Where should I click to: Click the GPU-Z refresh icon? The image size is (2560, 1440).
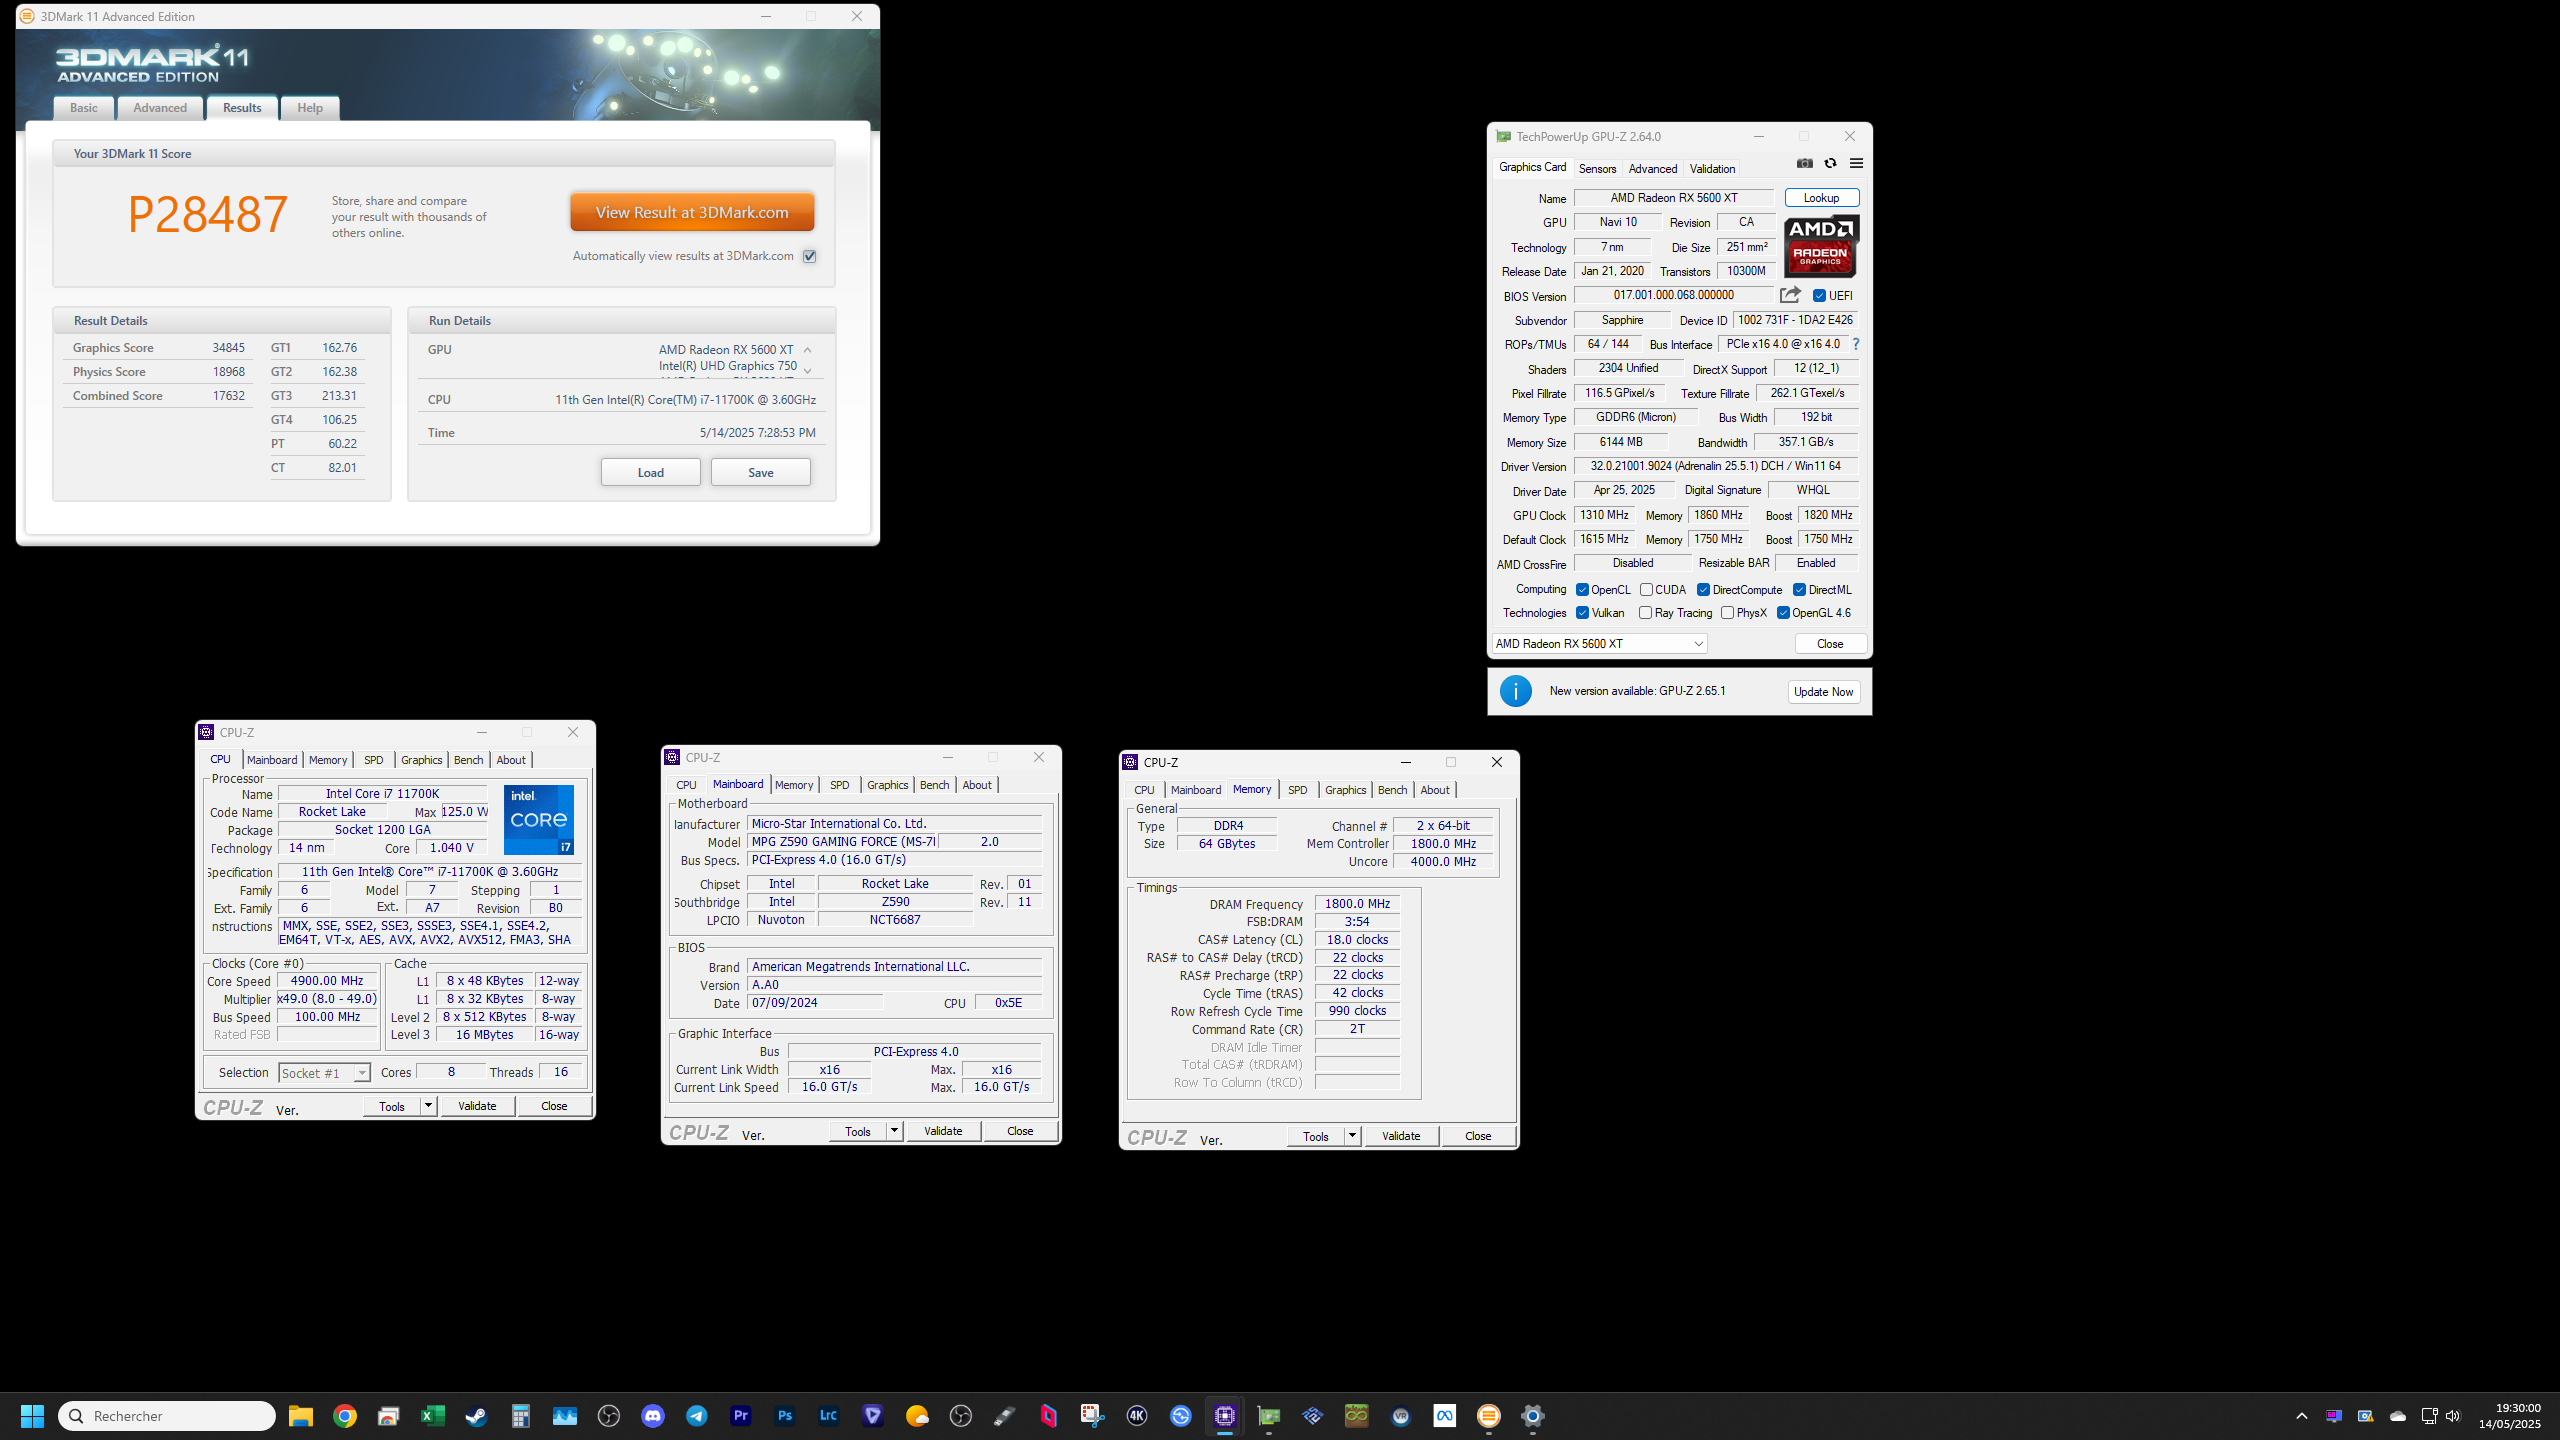click(x=1830, y=163)
